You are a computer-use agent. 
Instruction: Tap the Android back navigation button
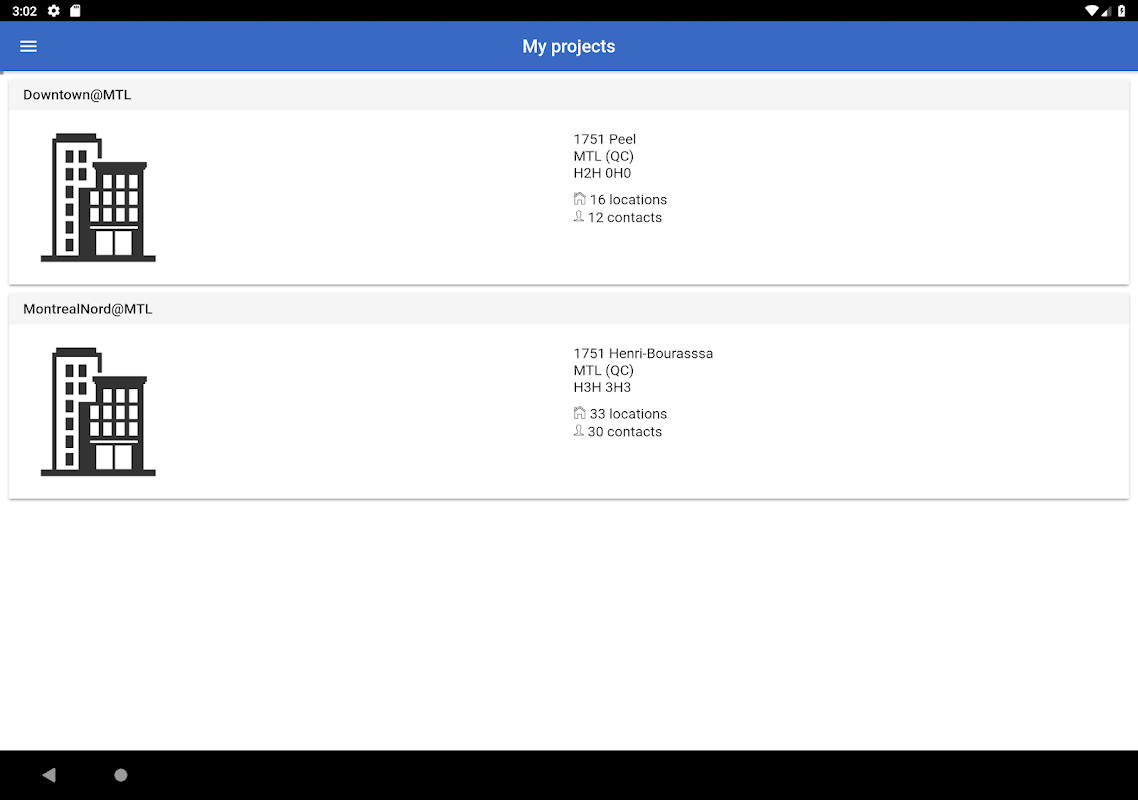click(49, 775)
